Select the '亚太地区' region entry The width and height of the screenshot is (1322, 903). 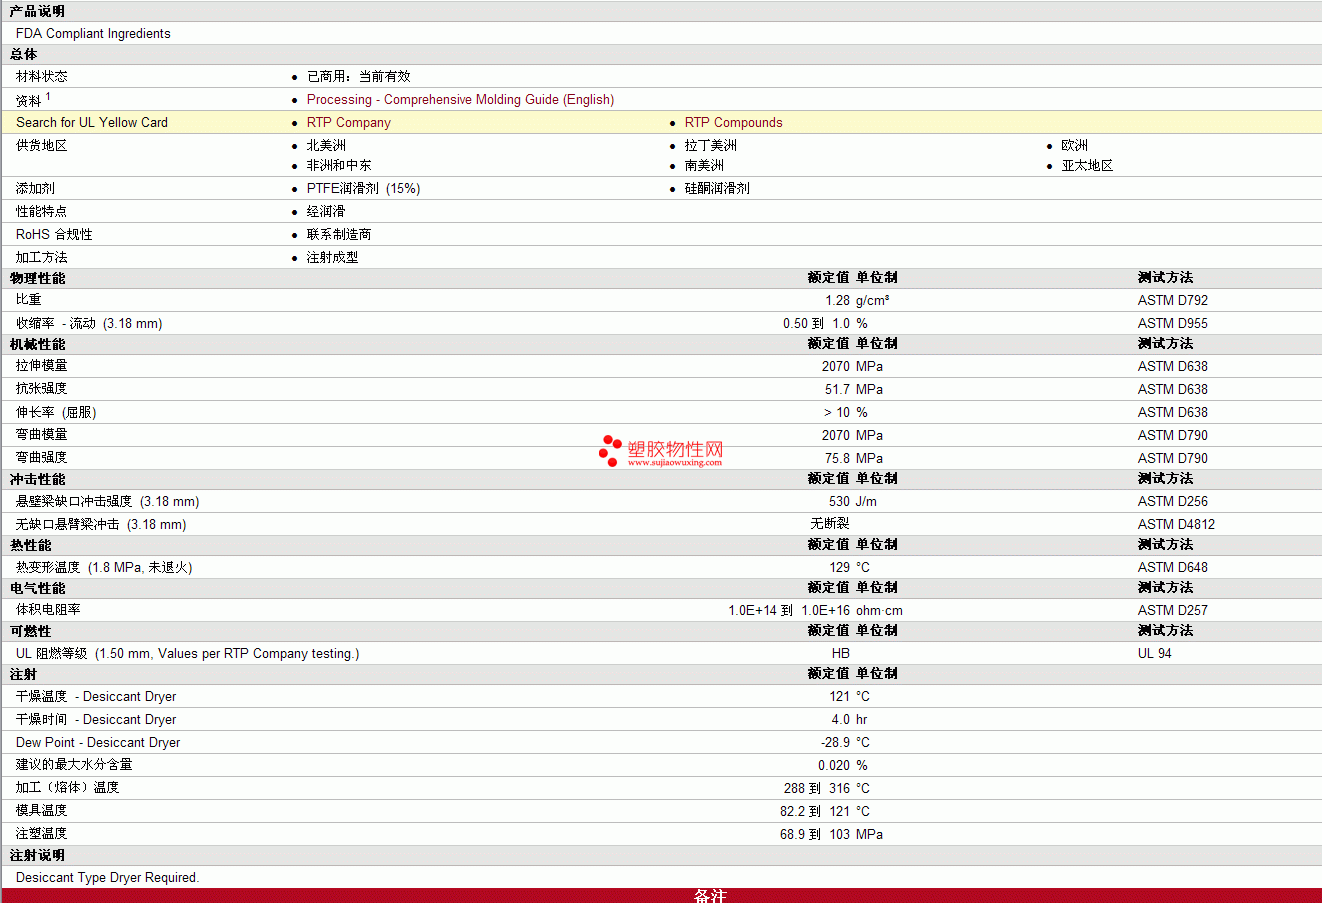click(1087, 165)
